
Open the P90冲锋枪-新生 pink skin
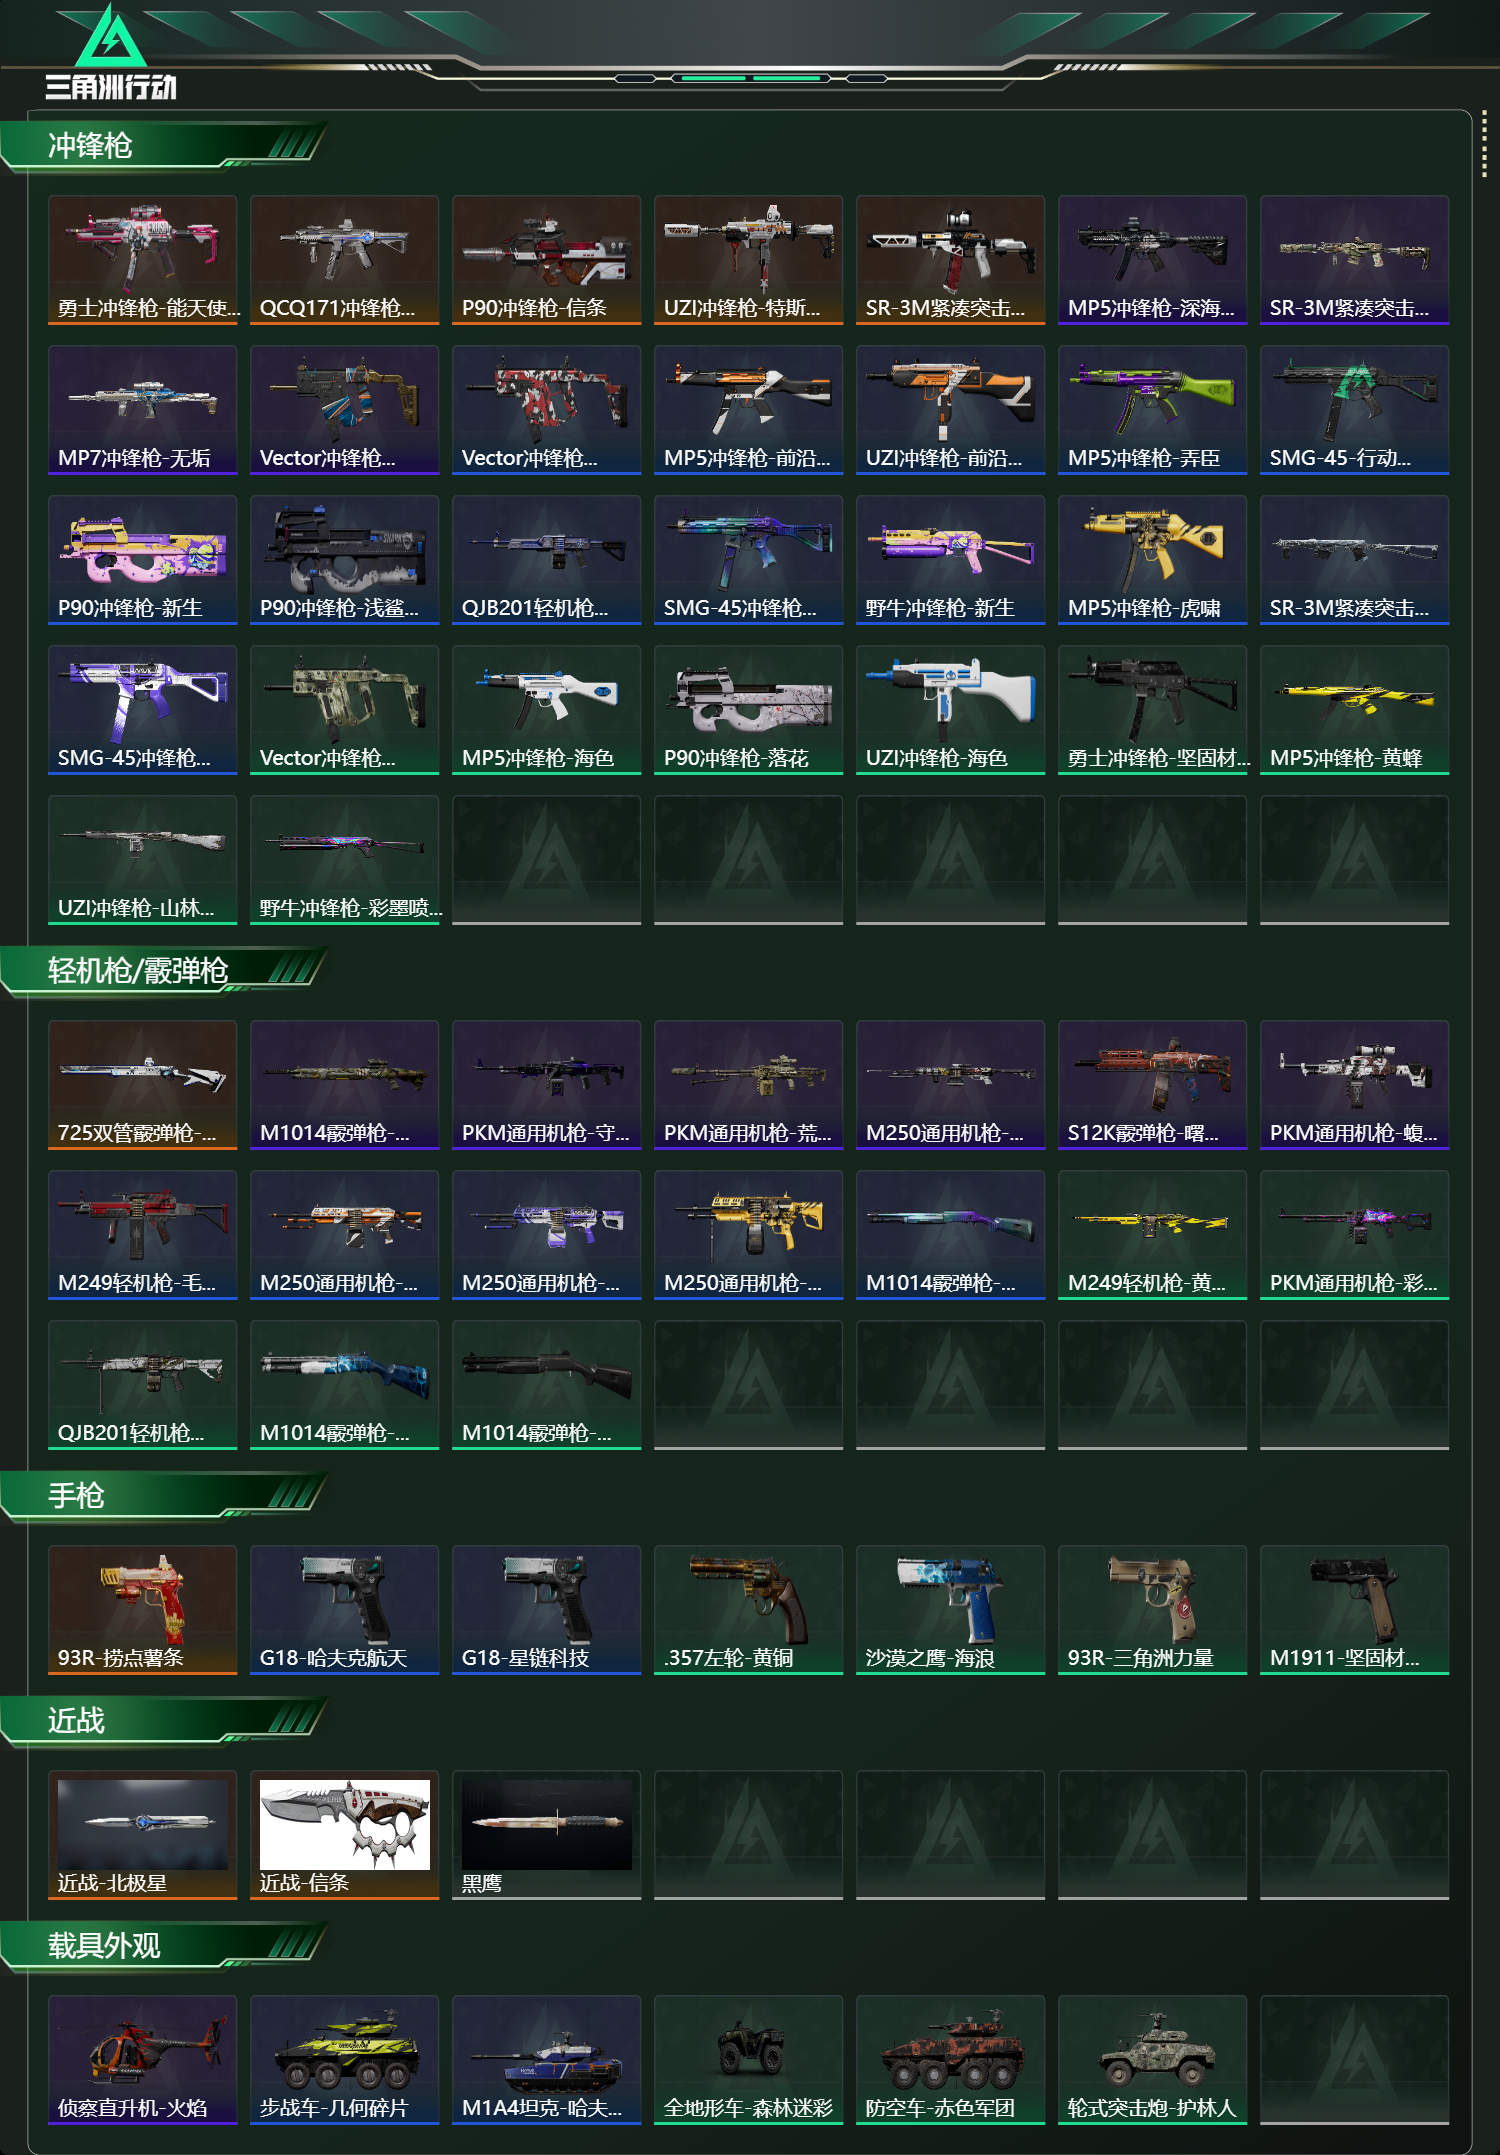[142, 560]
